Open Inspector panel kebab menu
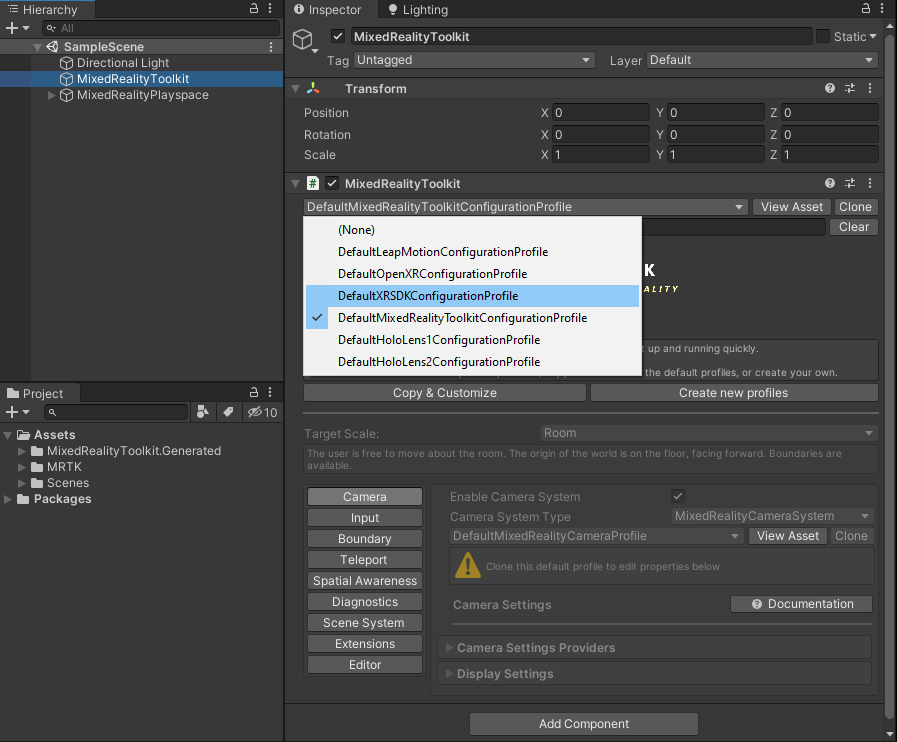 tap(883, 9)
